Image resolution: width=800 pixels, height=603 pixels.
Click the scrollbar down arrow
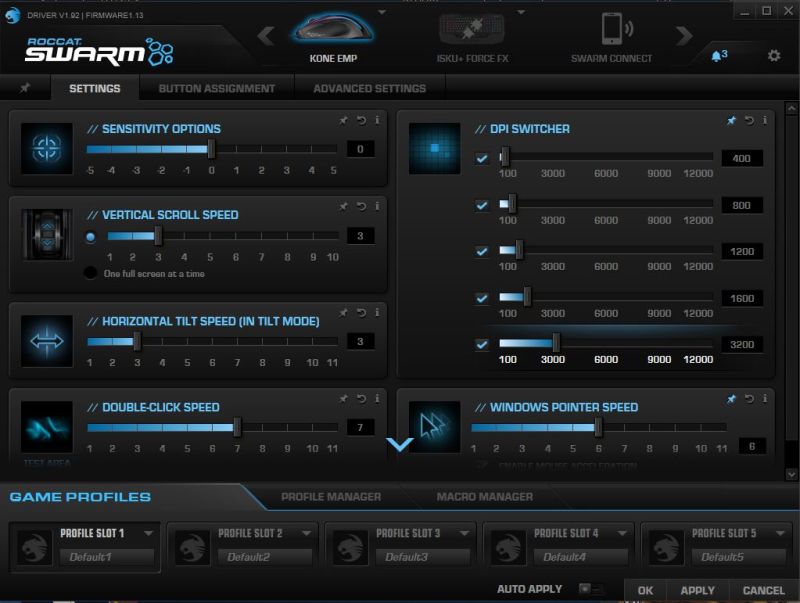click(791, 474)
